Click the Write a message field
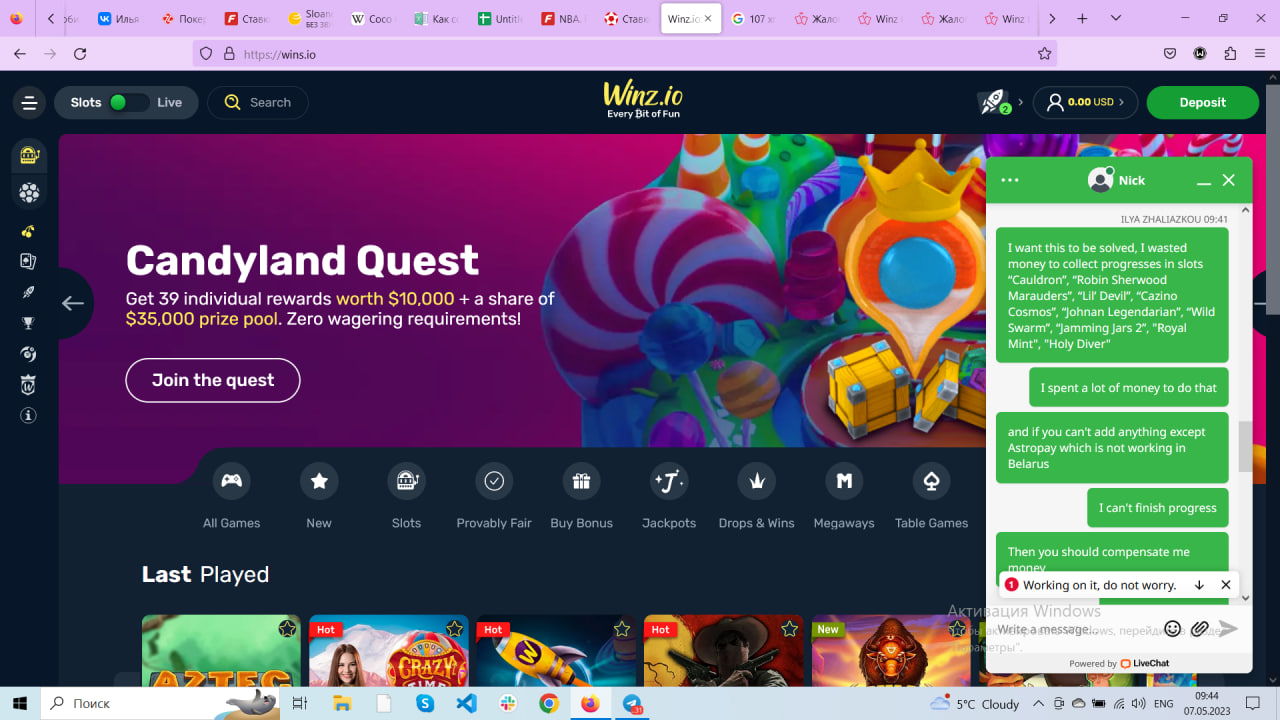 point(1073,629)
